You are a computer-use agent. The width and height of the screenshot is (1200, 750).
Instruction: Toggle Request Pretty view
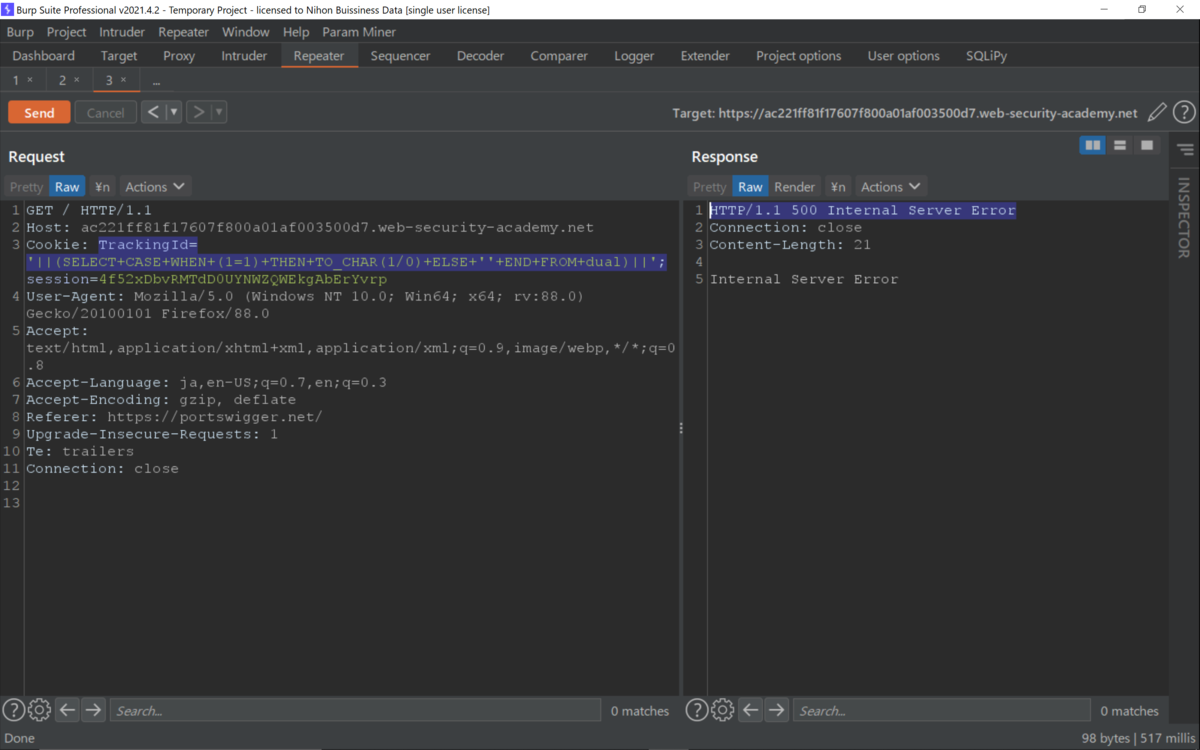27,187
